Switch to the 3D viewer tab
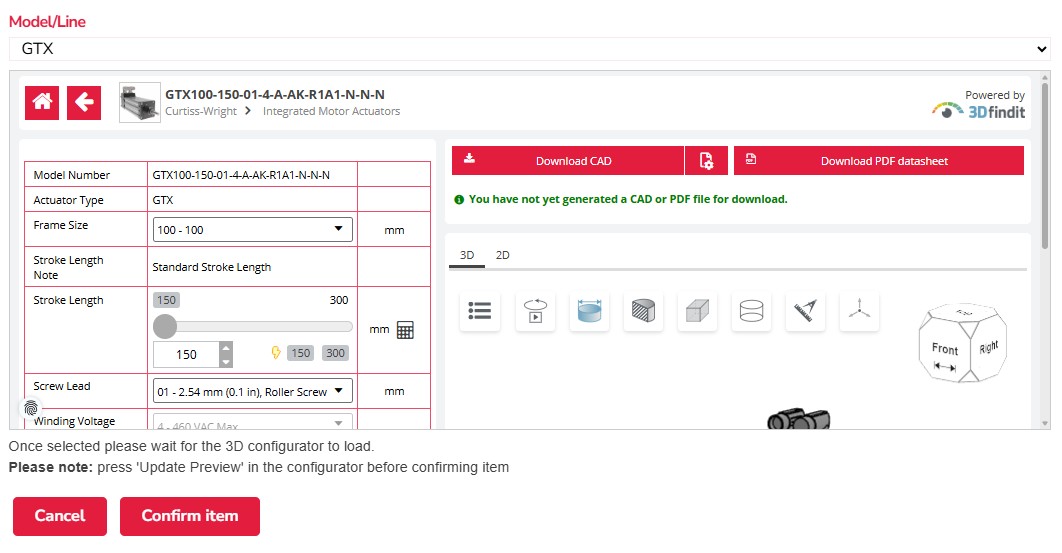 point(467,255)
